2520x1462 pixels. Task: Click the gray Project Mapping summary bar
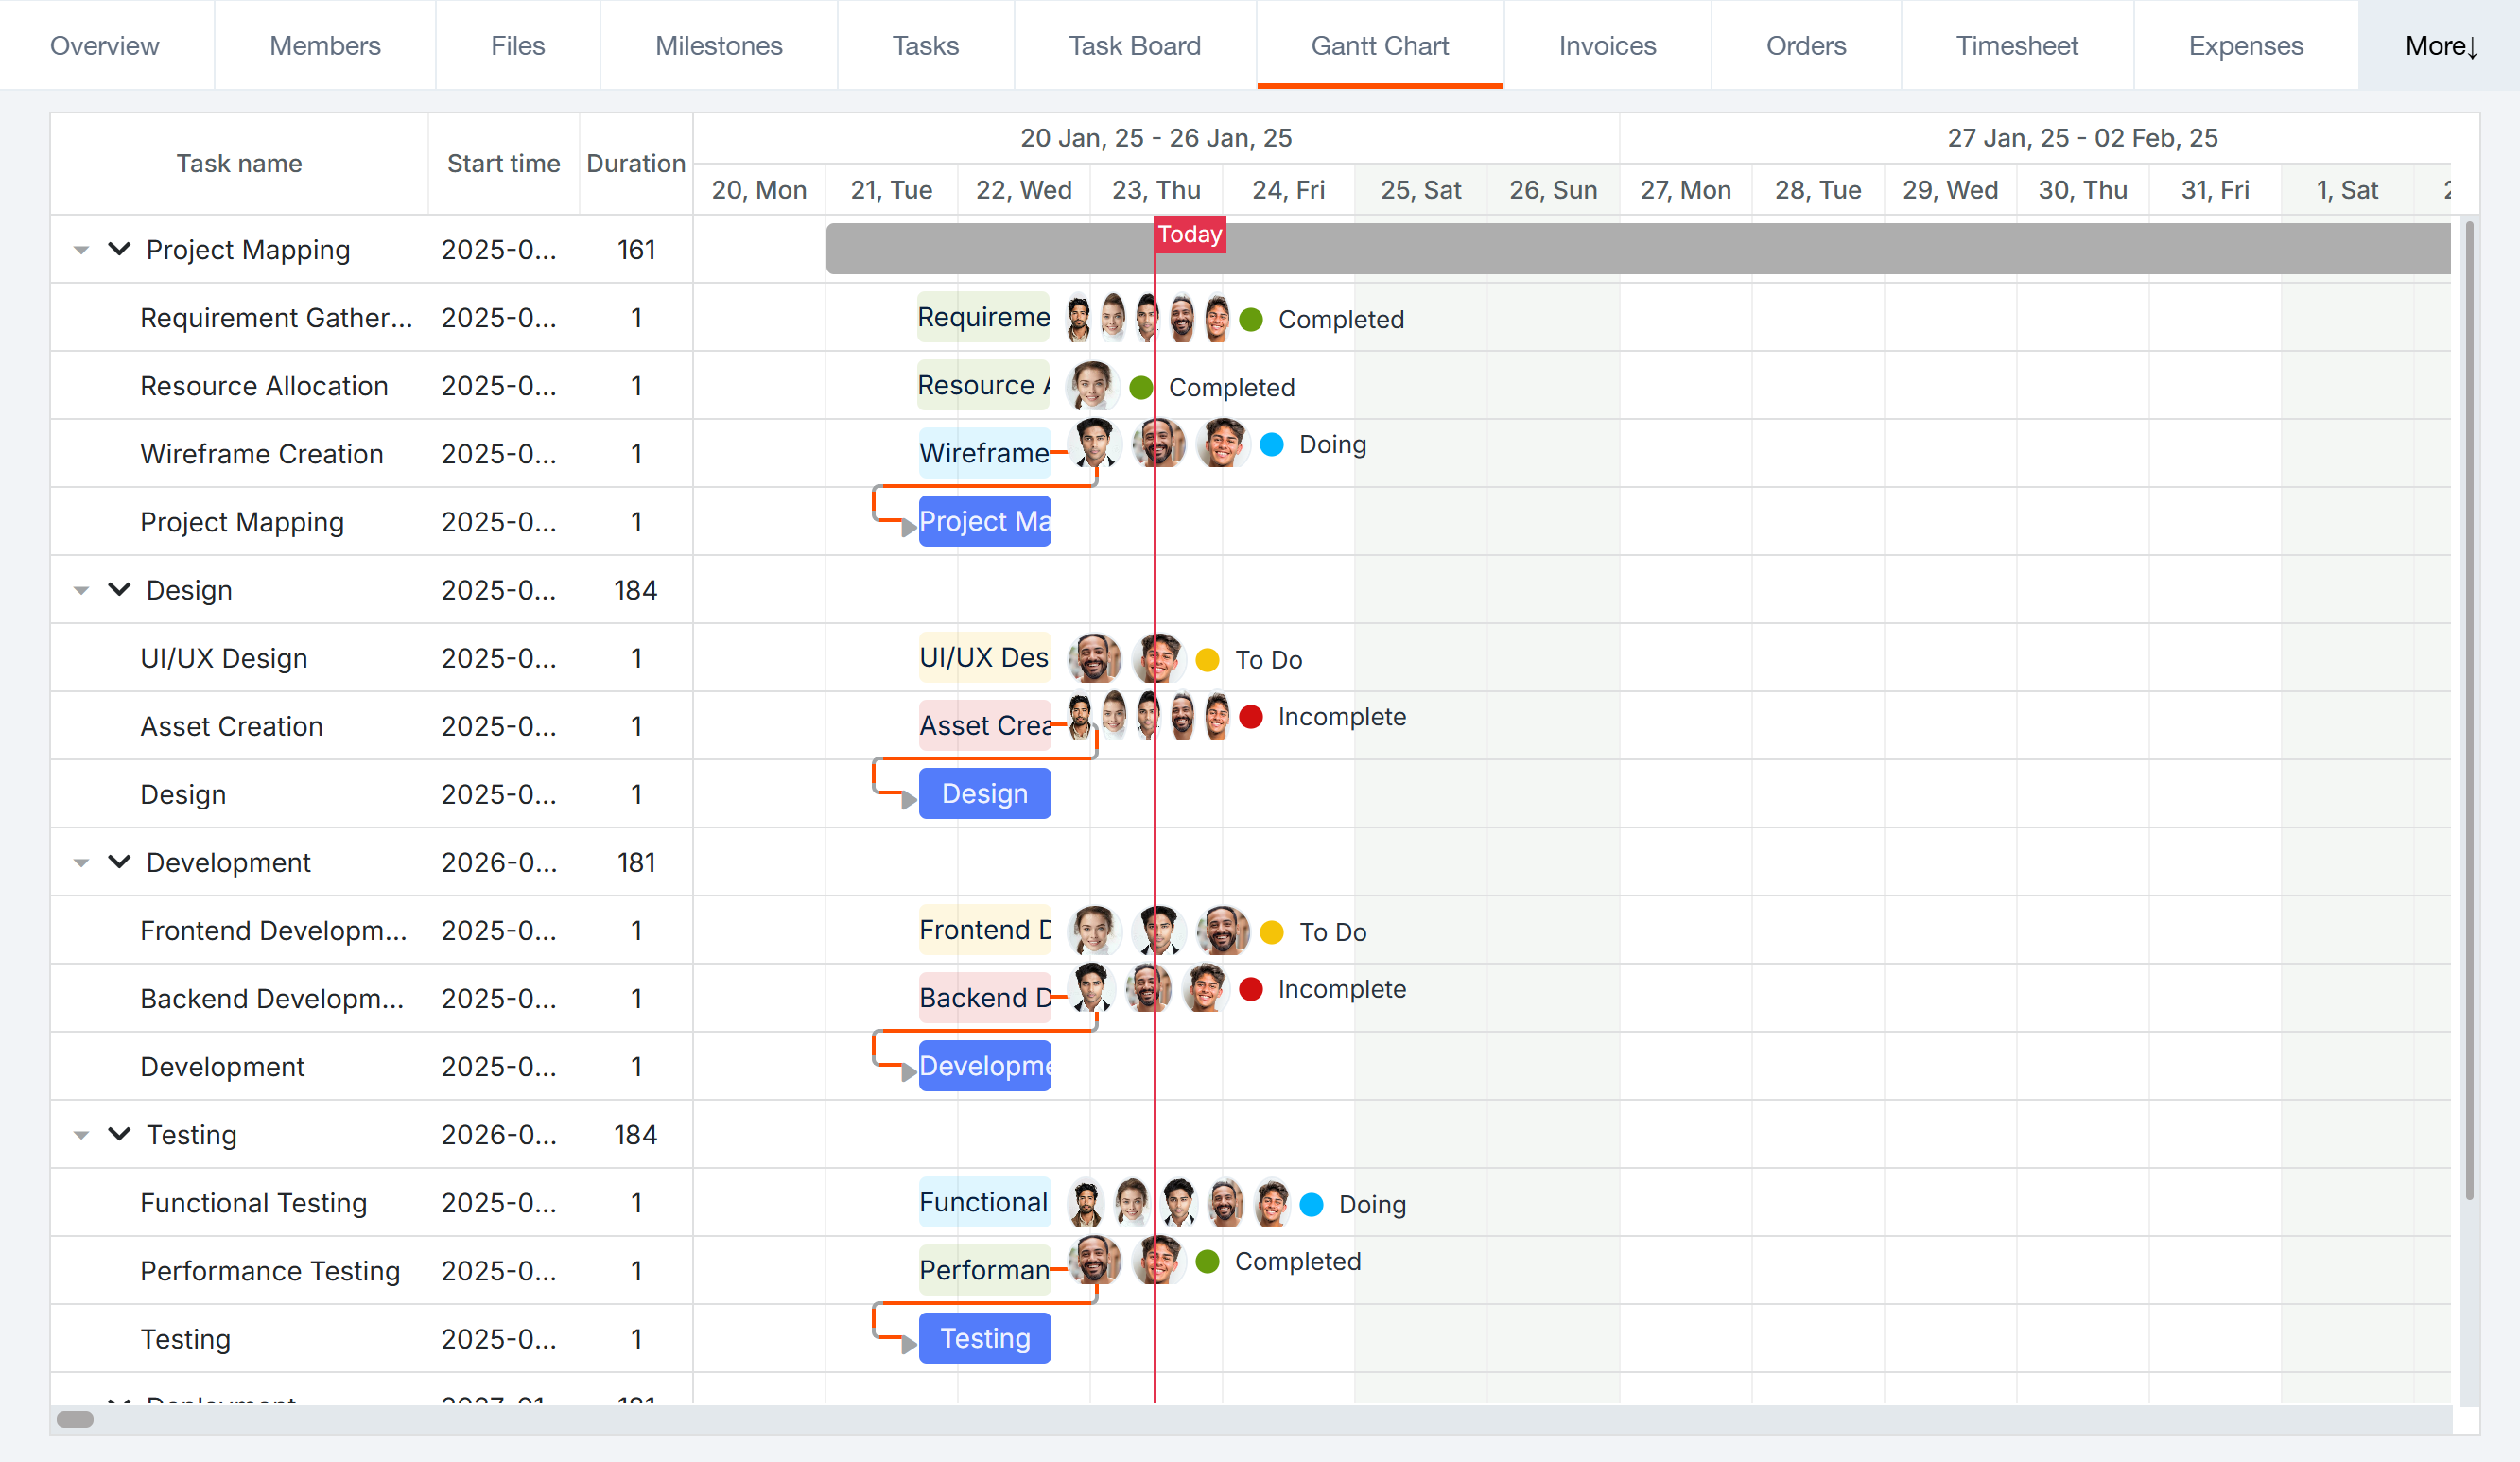point(1700,249)
